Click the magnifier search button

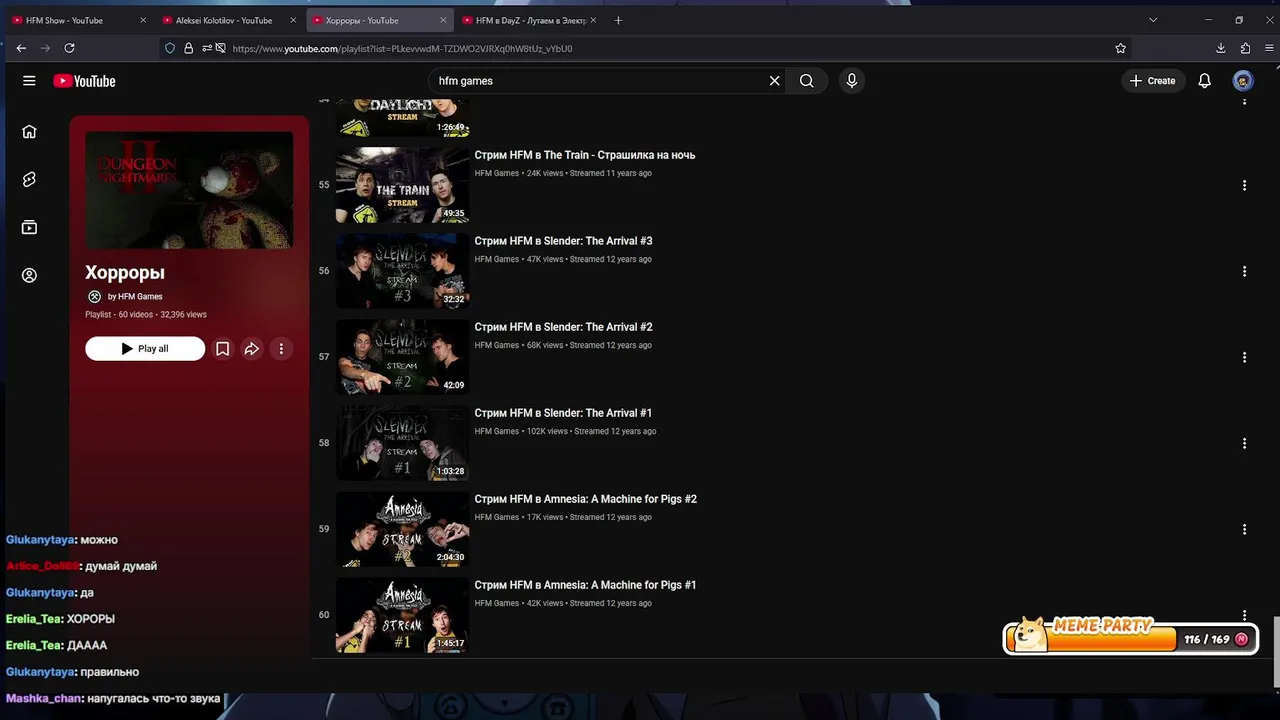[807, 81]
